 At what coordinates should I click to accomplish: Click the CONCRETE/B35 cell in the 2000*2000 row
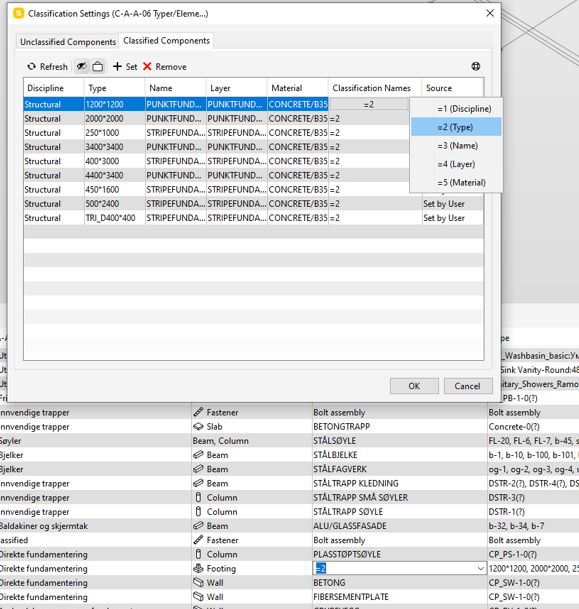pyautogui.click(x=298, y=118)
